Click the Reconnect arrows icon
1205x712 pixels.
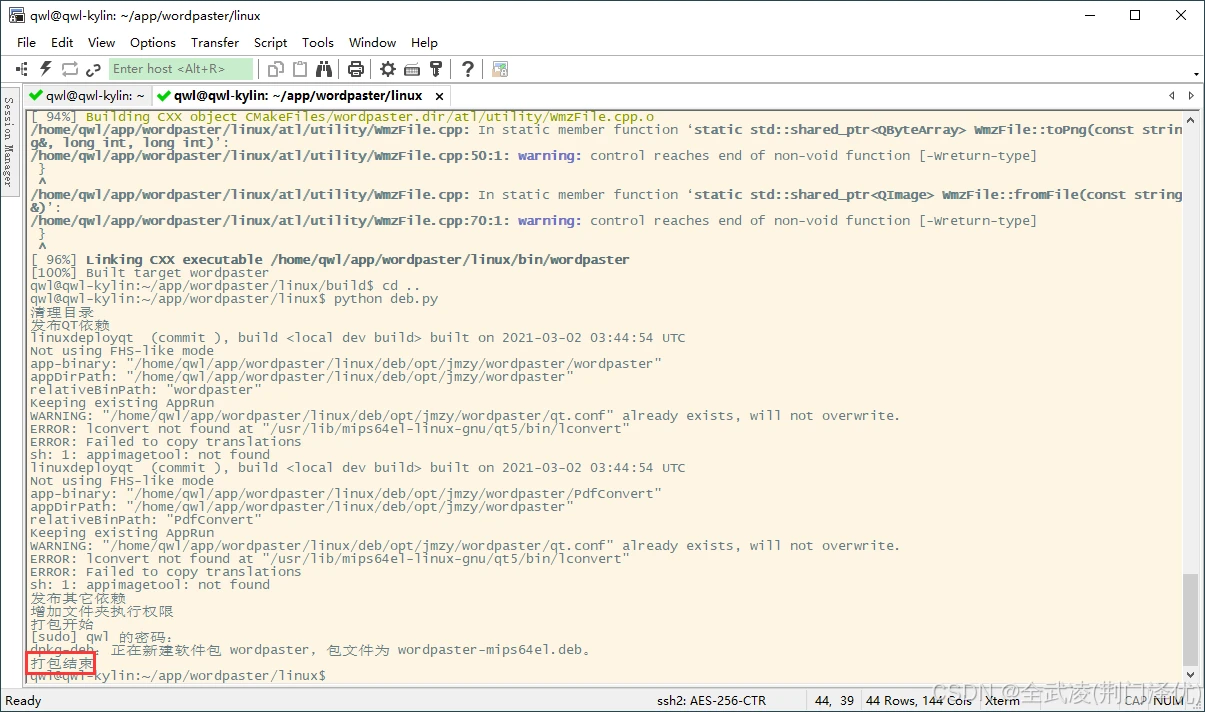pos(70,69)
